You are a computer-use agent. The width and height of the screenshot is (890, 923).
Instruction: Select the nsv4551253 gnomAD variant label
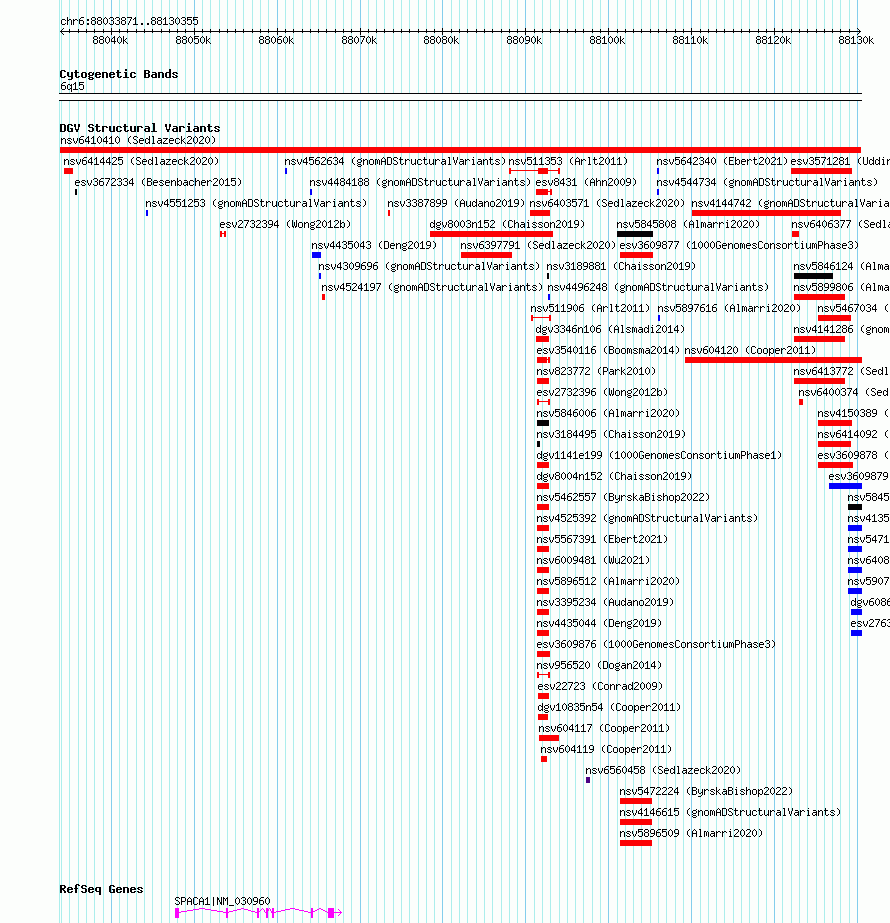pos(256,203)
